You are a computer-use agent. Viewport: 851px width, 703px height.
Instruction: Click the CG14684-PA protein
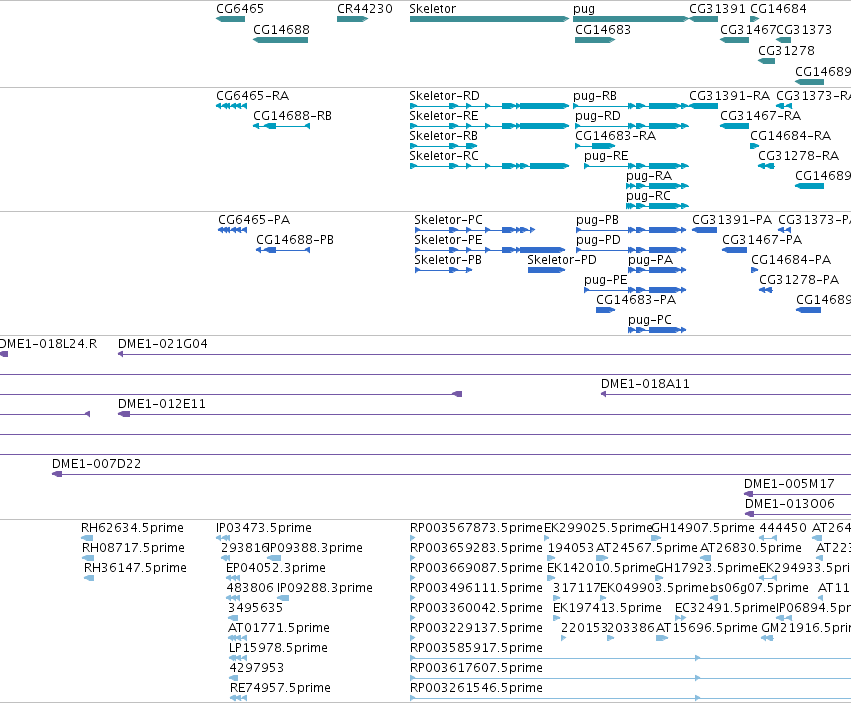pyautogui.click(x=754, y=270)
